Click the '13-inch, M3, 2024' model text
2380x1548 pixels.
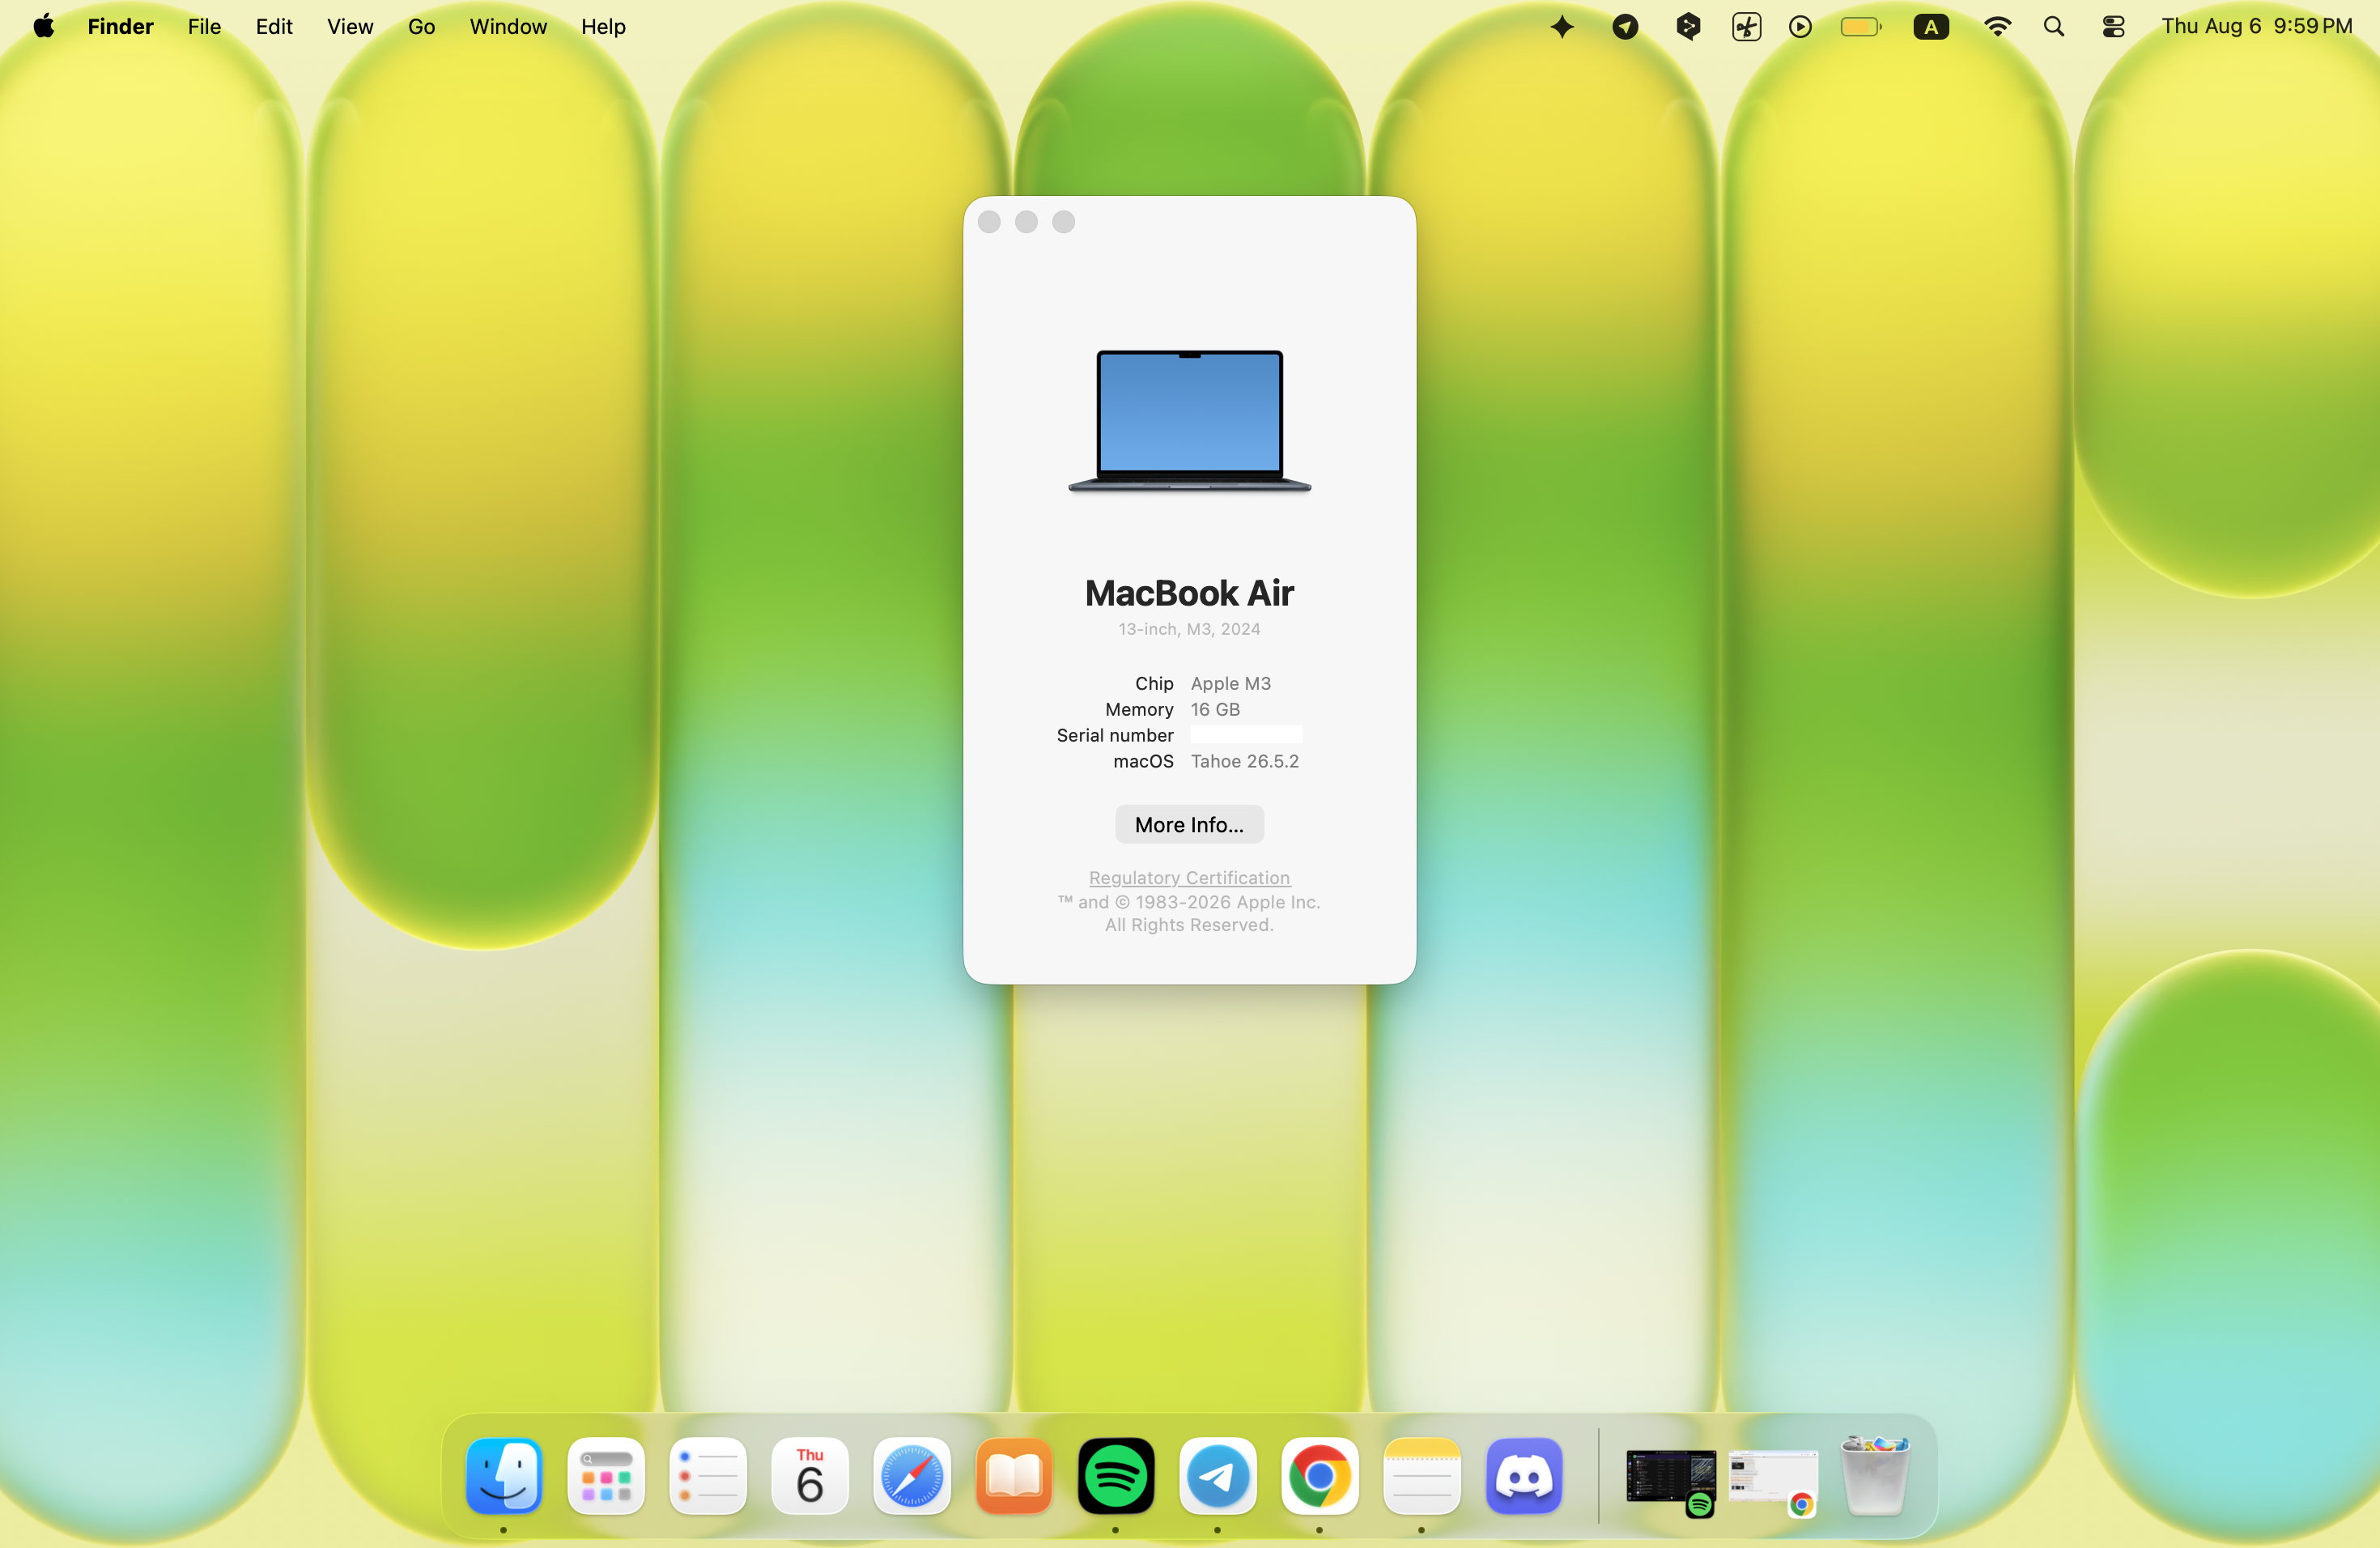[1189, 629]
